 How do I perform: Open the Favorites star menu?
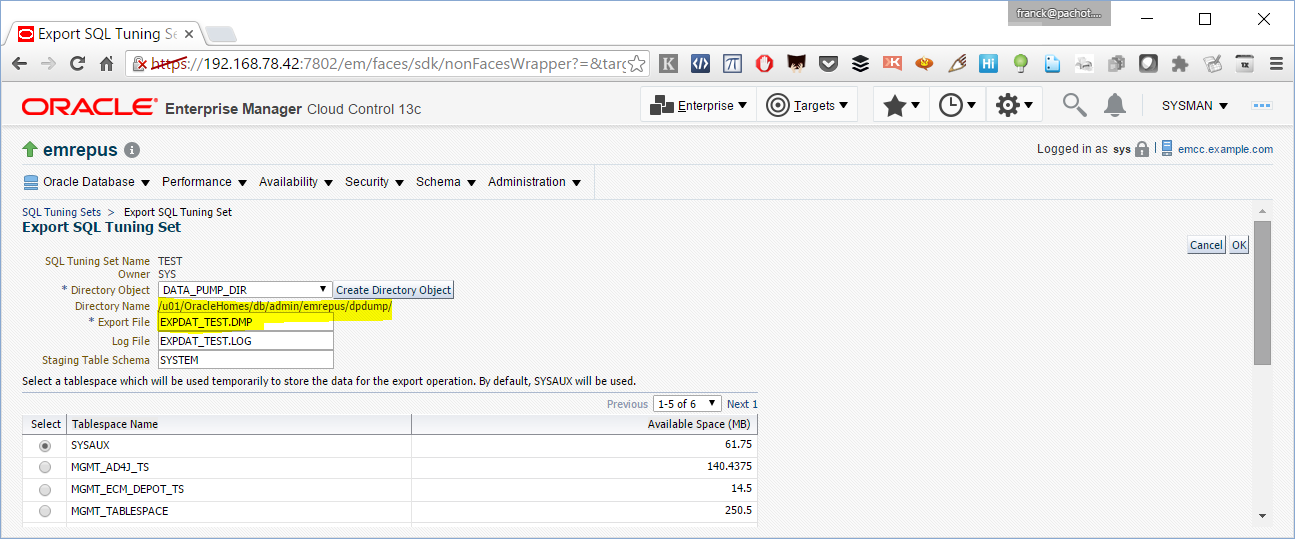coord(901,105)
